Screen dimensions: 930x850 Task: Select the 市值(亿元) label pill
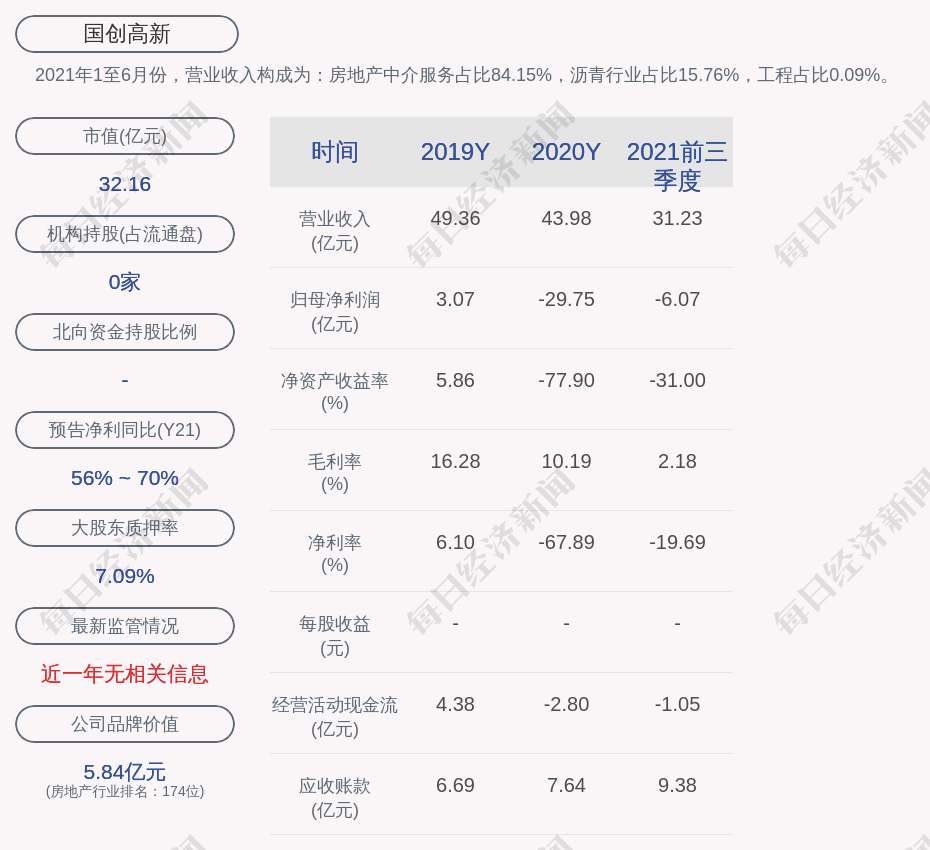(x=125, y=136)
